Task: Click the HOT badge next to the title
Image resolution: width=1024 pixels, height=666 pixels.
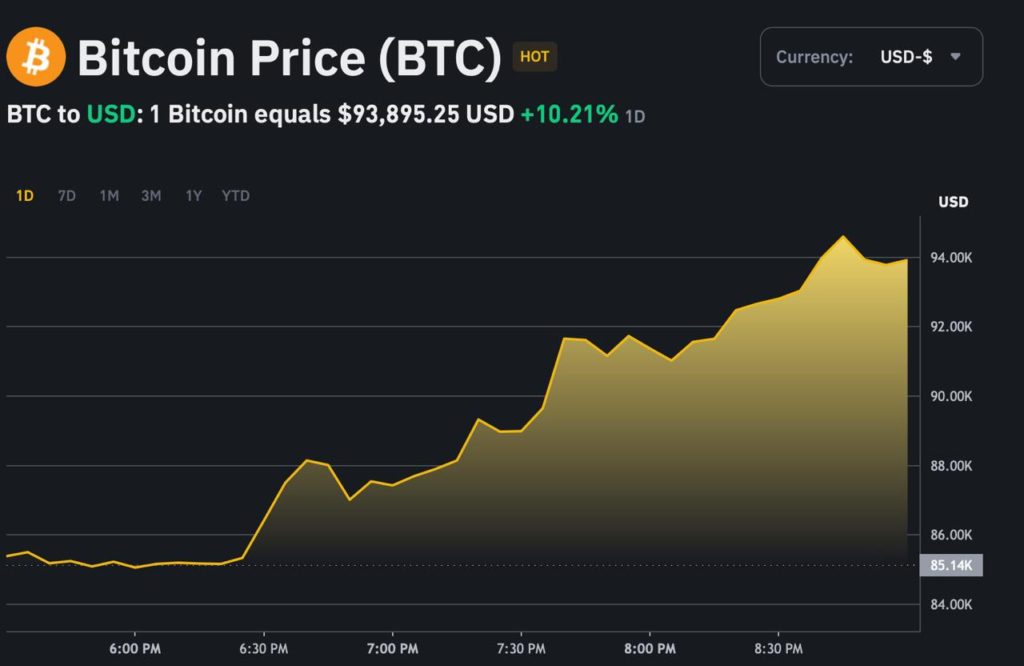Action: pos(534,57)
